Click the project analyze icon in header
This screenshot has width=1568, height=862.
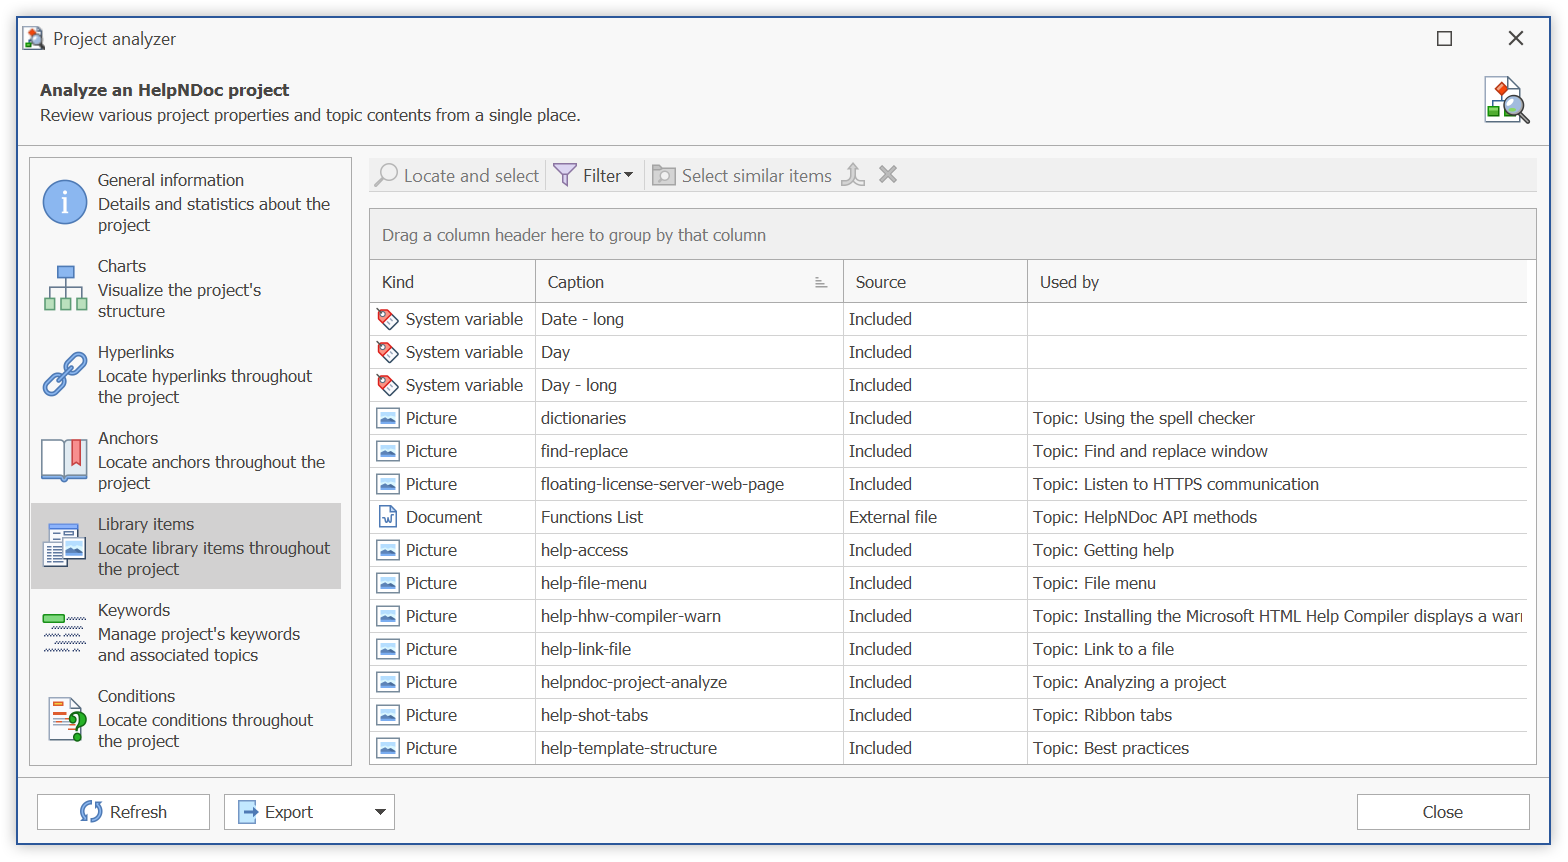(x=1506, y=100)
